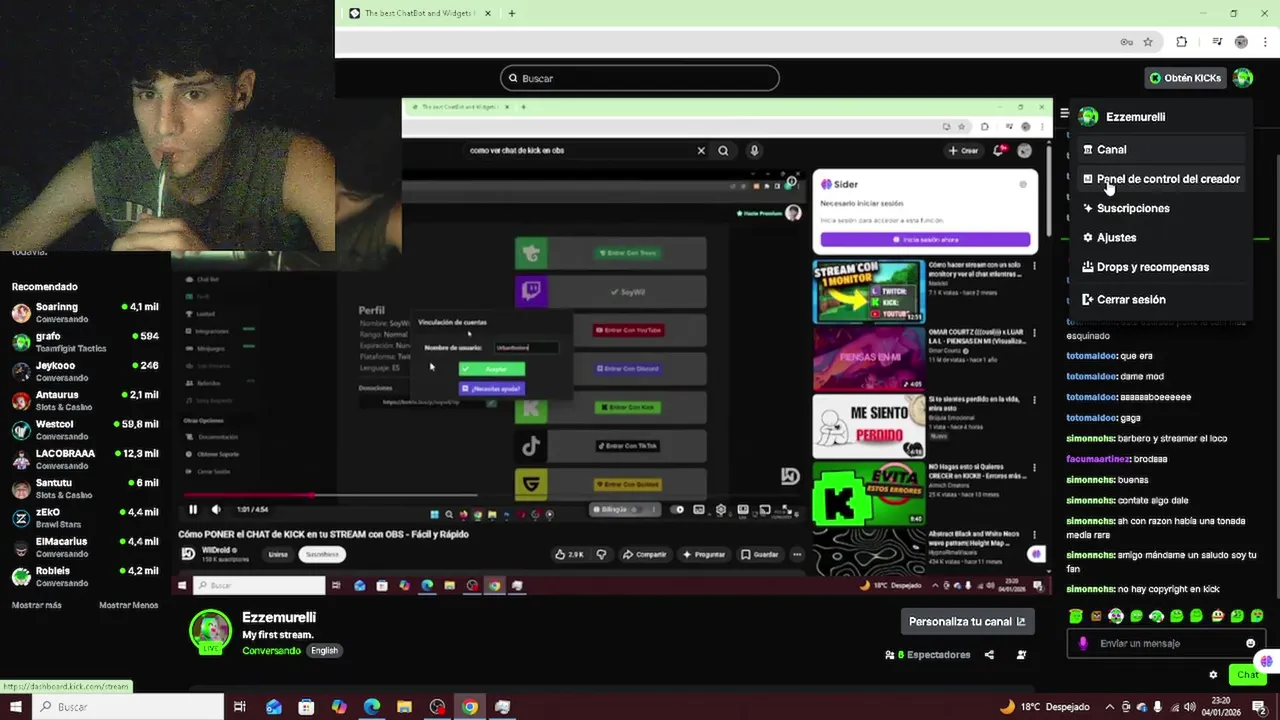
Task: Open recommended channel Robleis
Action: (85, 576)
